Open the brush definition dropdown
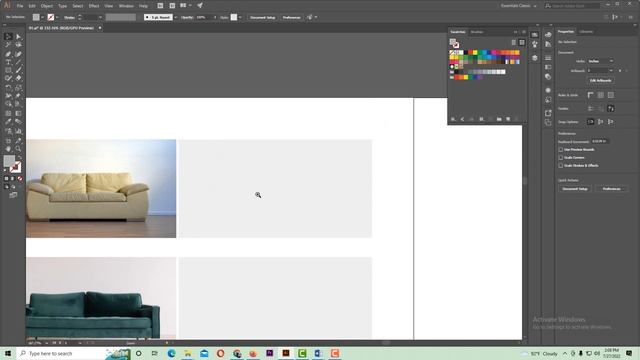Viewport: 640px width, 360px height. pyautogui.click(x=175, y=17)
